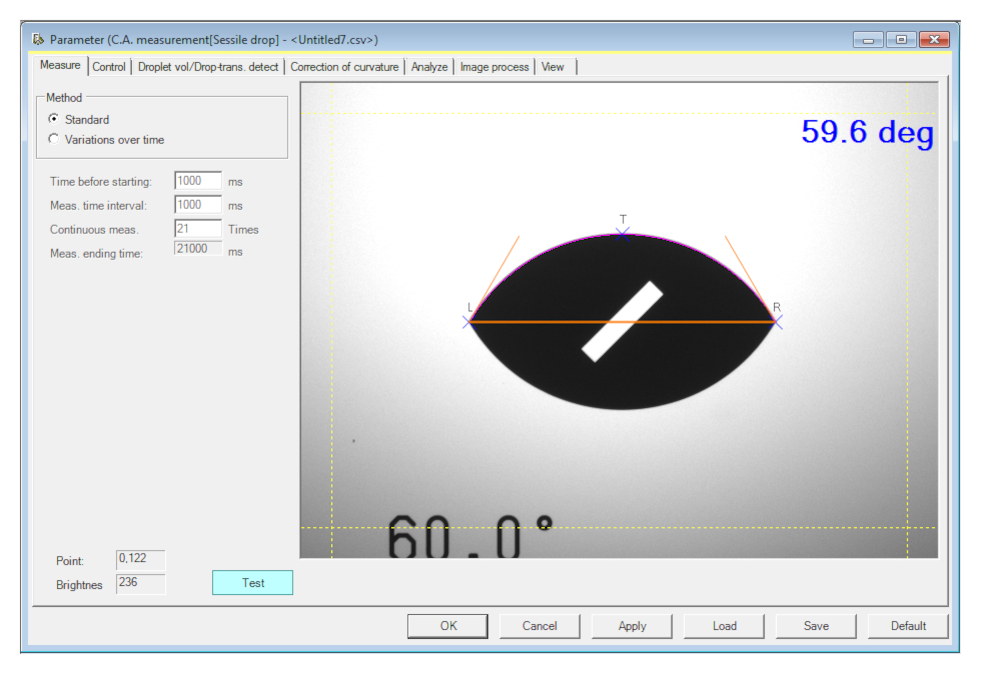Switch to the Control tab

click(x=109, y=67)
